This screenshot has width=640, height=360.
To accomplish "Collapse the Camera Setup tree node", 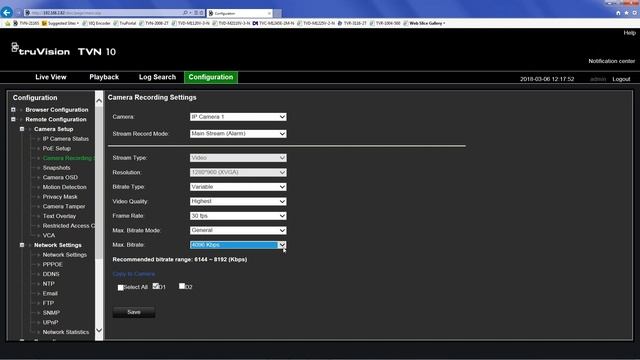I will [22, 129].
